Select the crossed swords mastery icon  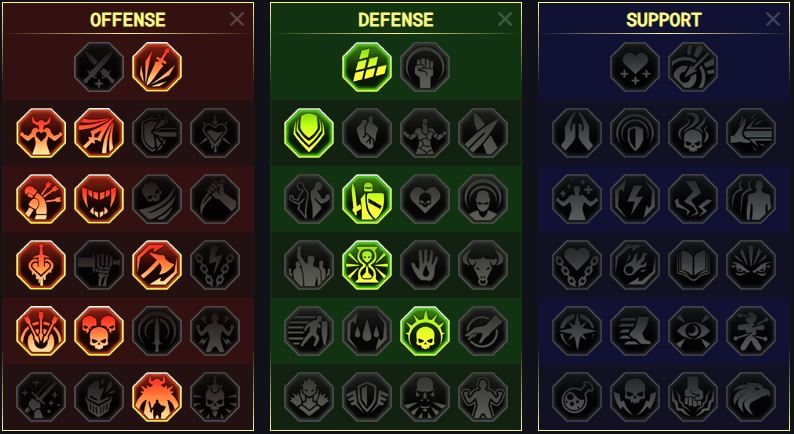coord(99,67)
